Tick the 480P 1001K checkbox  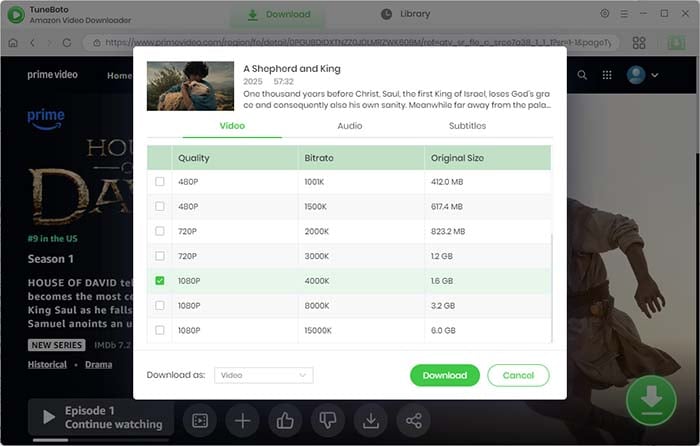(159, 181)
